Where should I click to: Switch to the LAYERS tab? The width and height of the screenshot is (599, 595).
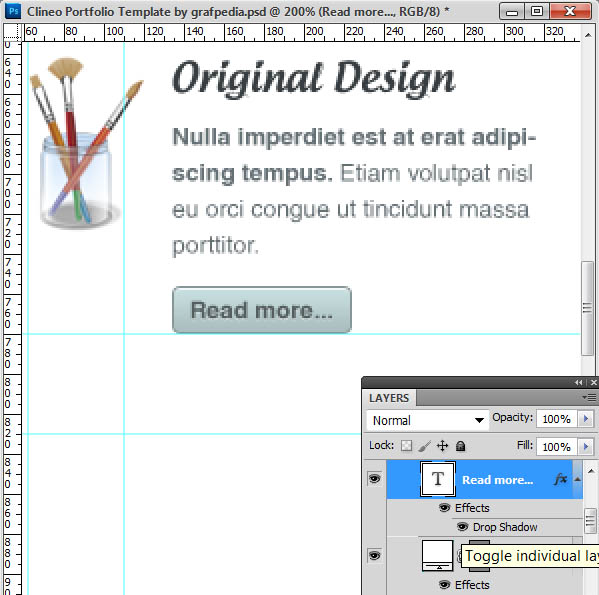(389, 398)
